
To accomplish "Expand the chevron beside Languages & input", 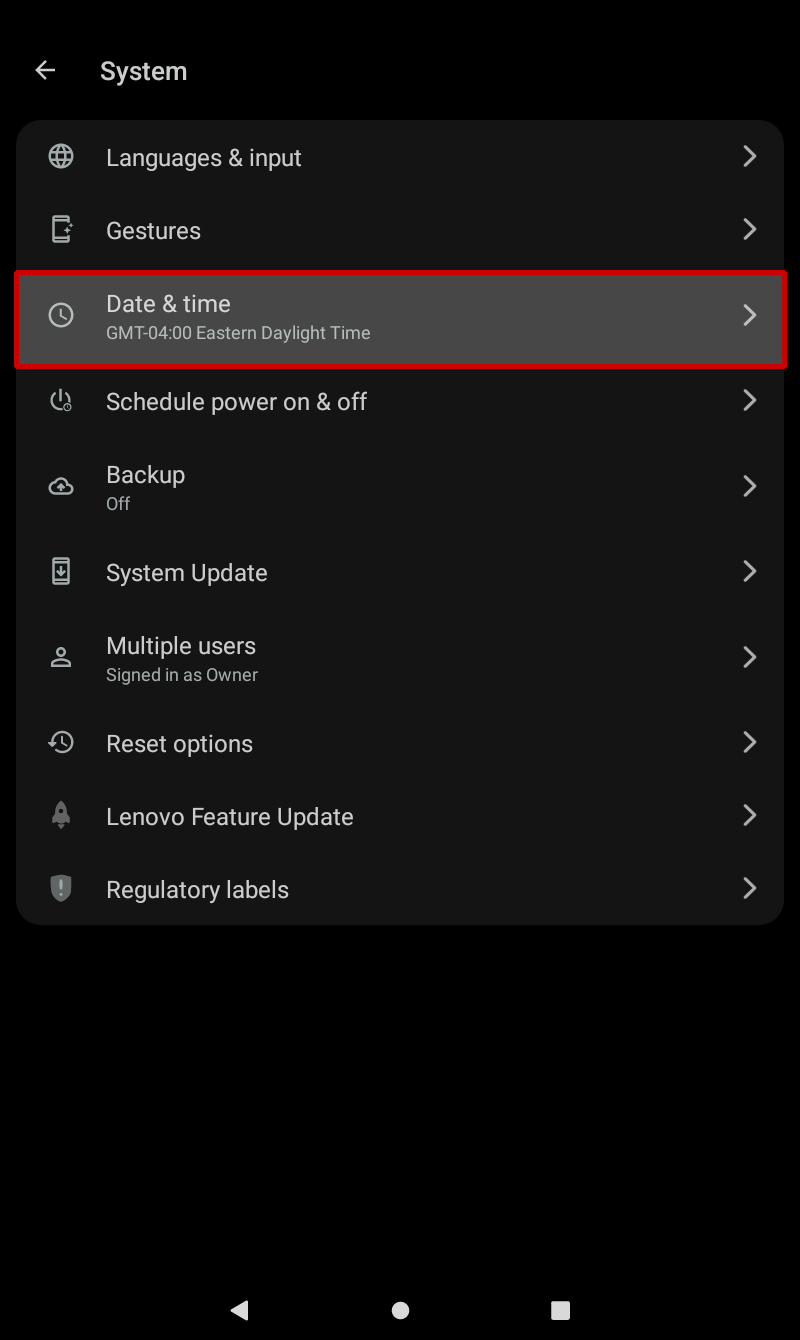I will point(749,156).
